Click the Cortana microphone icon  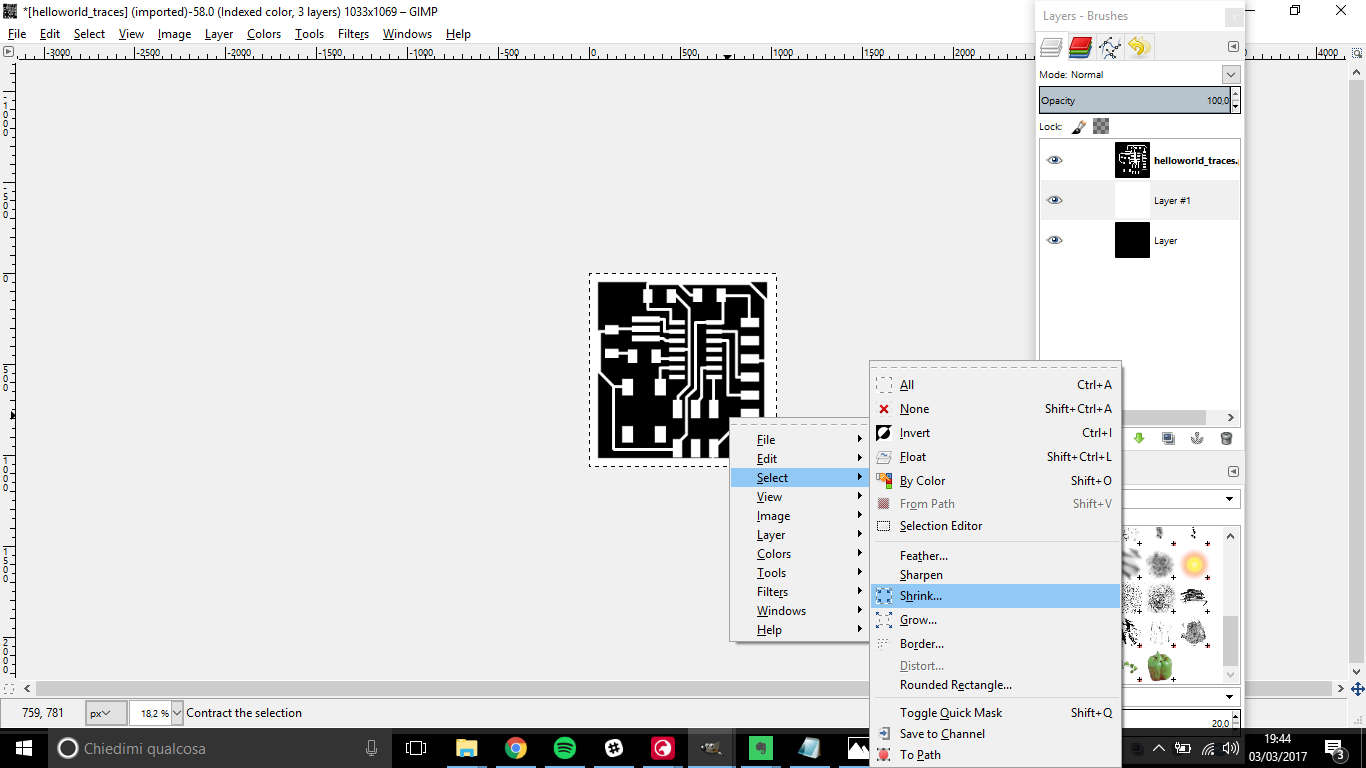[371, 748]
